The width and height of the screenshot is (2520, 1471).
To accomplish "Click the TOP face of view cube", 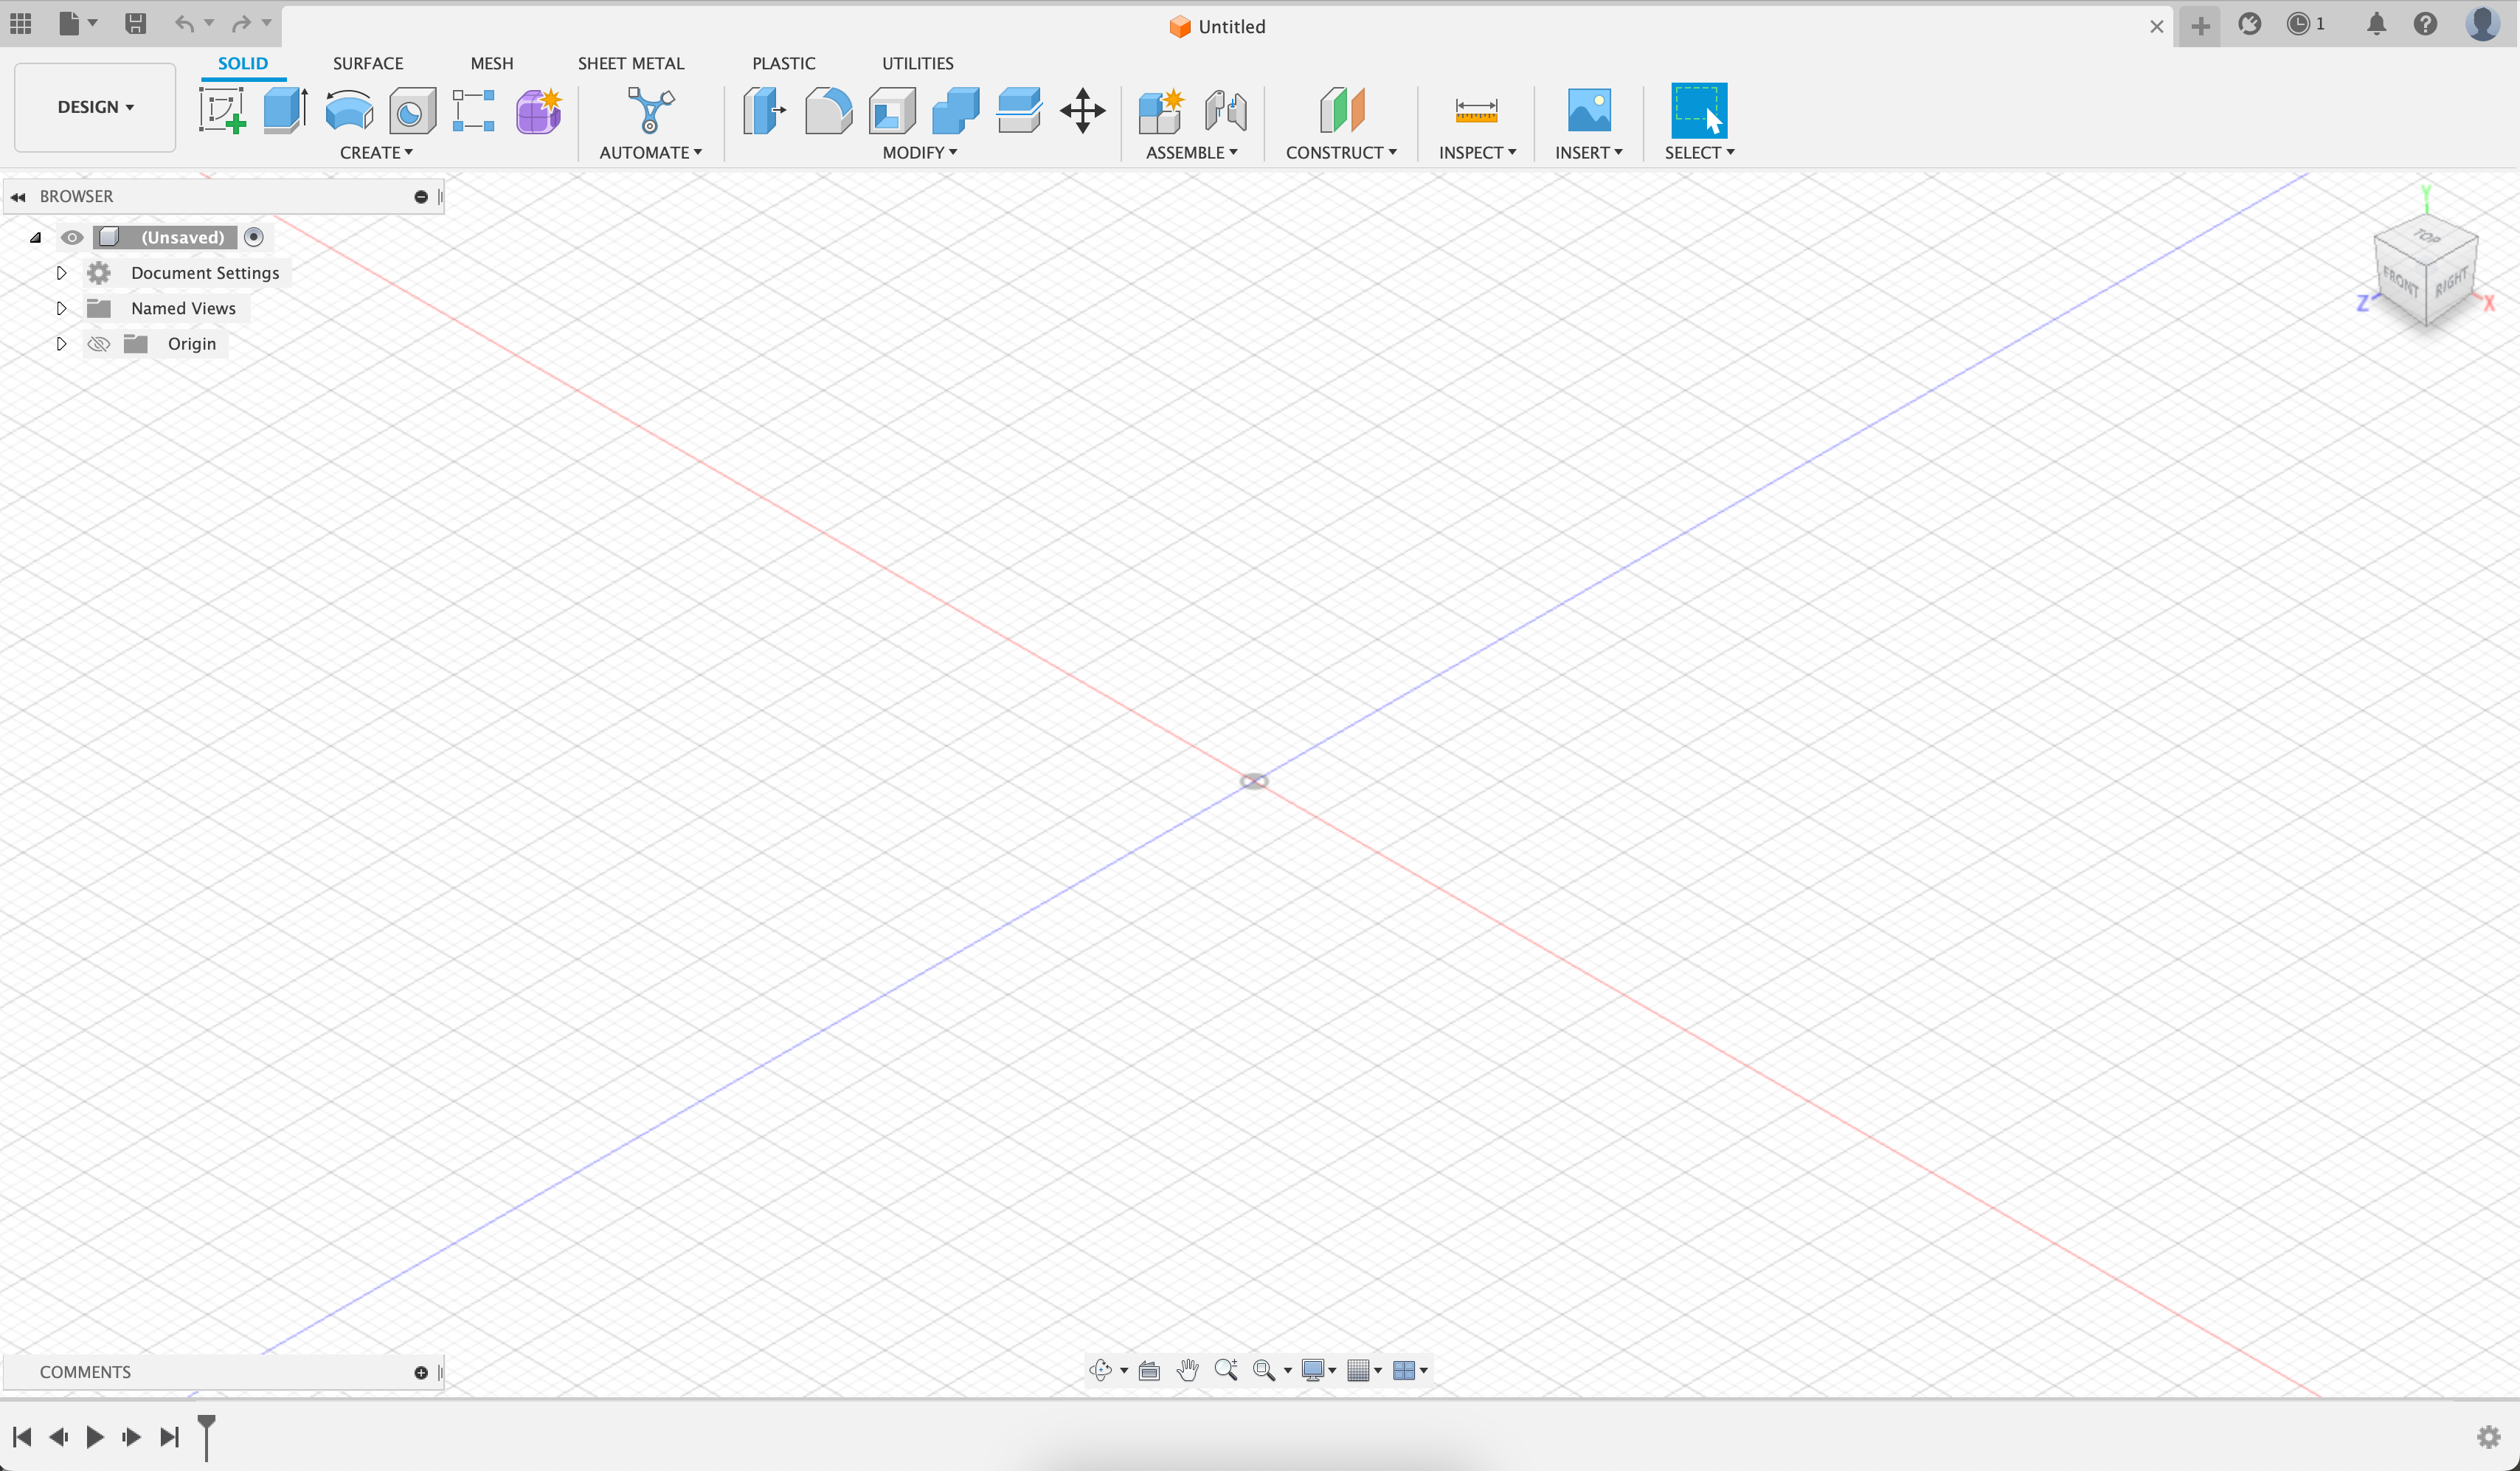I will [x=2427, y=238].
